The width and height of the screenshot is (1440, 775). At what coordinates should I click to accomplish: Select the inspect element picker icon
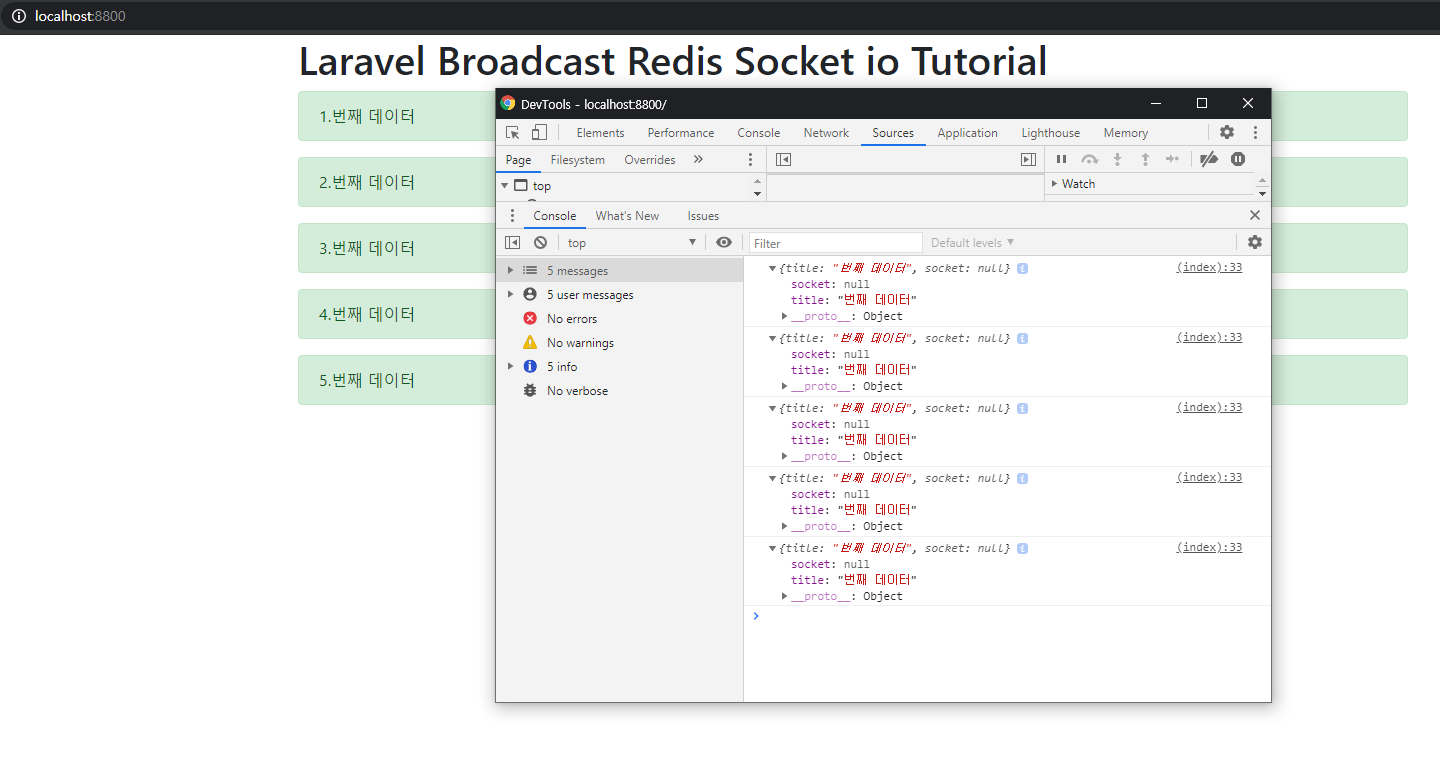(x=513, y=132)
